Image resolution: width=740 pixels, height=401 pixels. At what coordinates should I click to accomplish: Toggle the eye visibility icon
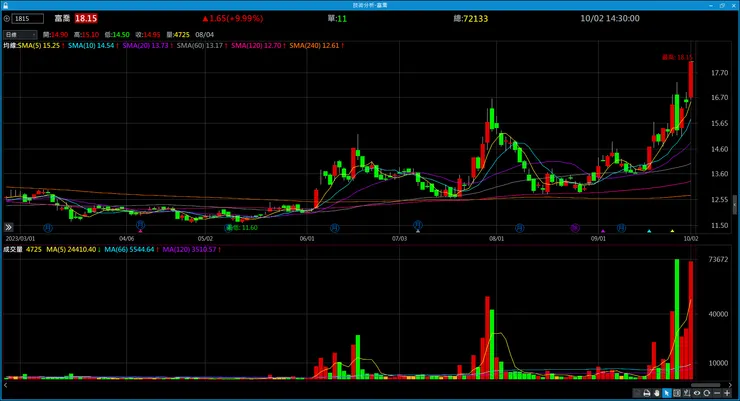[697, 393]
